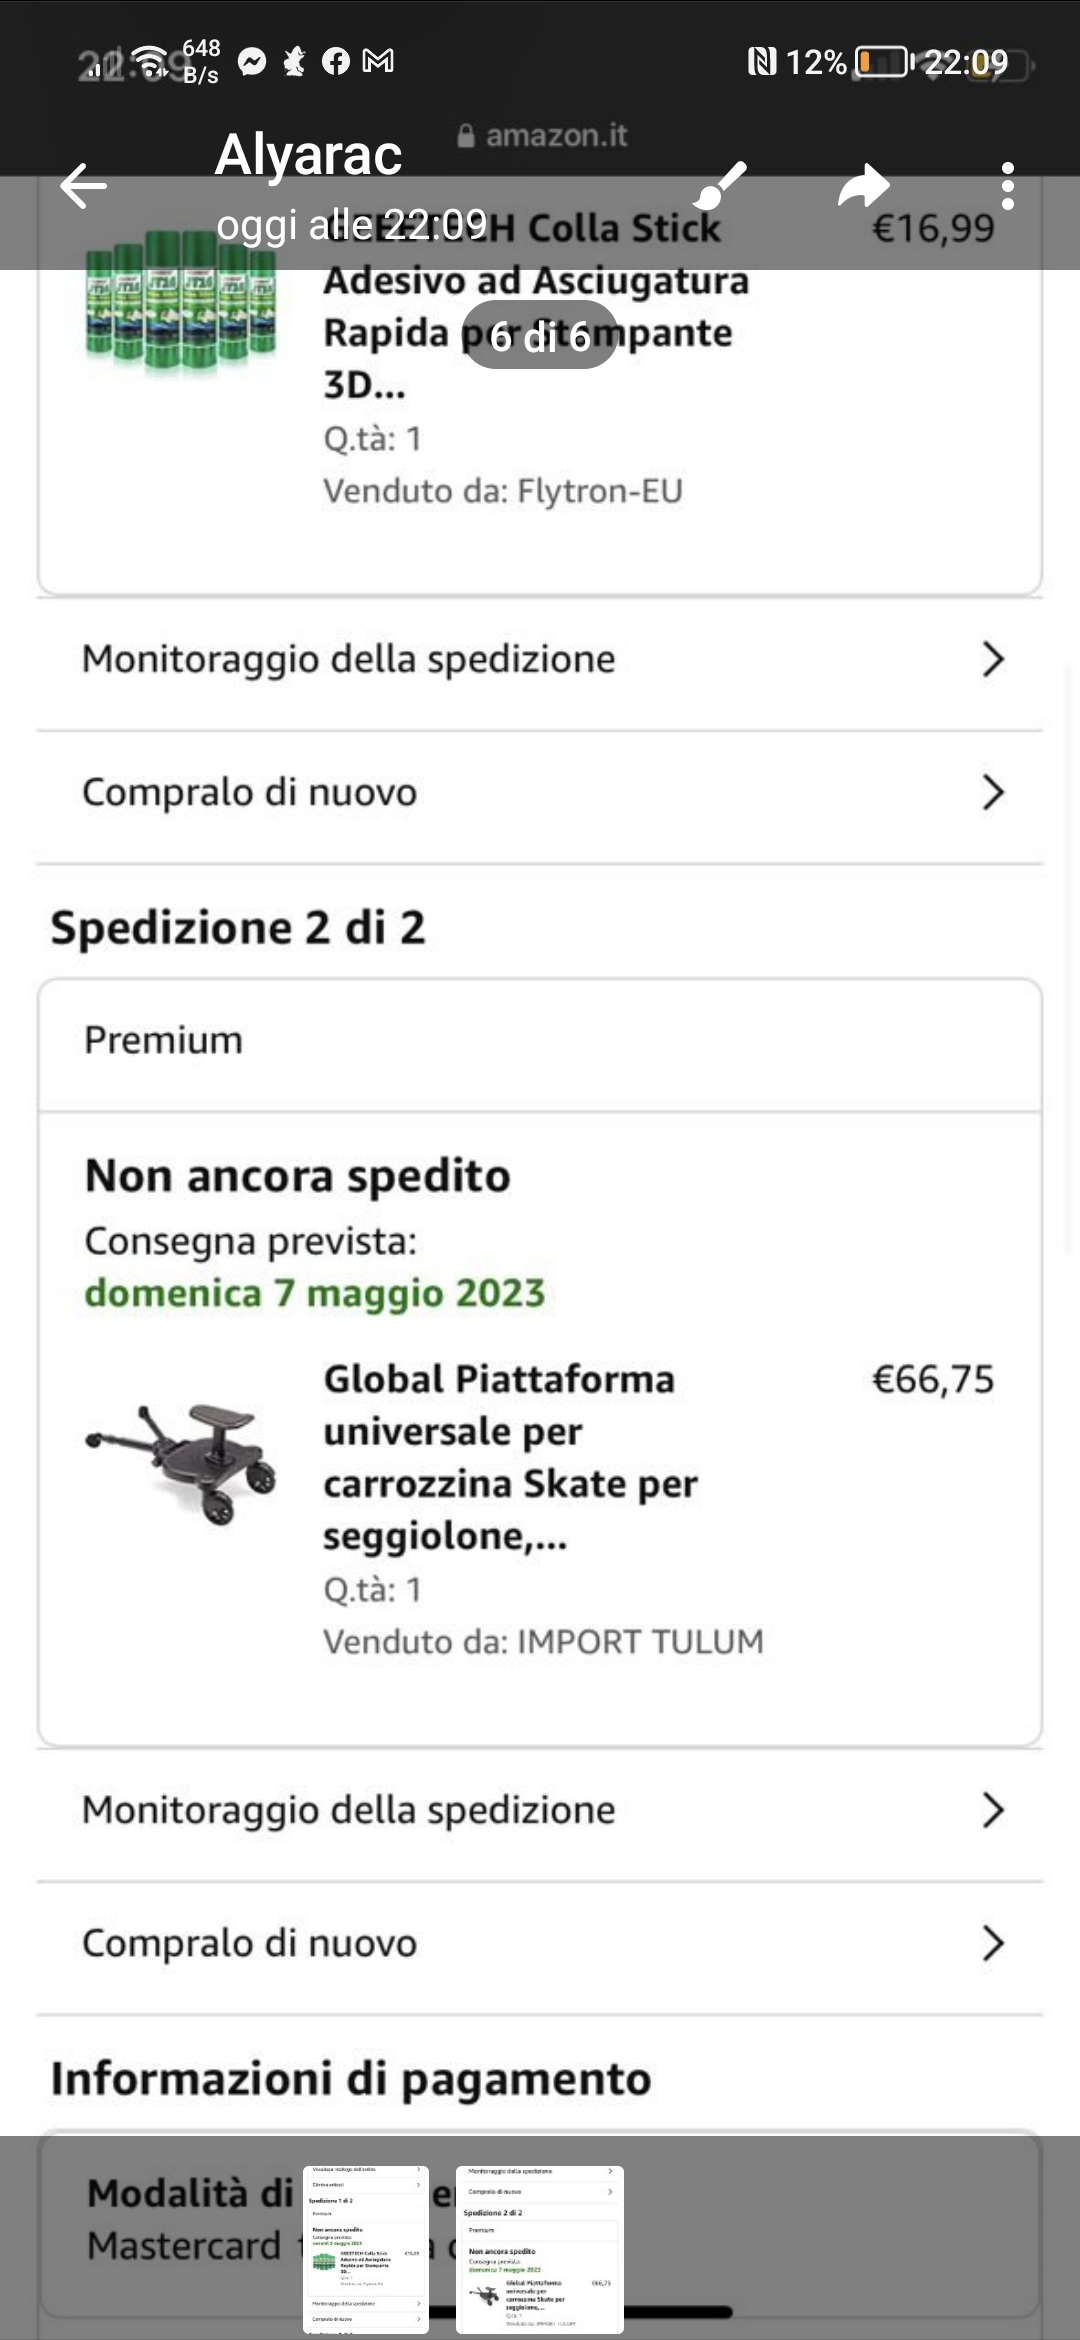Tap the back arrow icon
1080x2340 pixels.
tap(83, 186)
